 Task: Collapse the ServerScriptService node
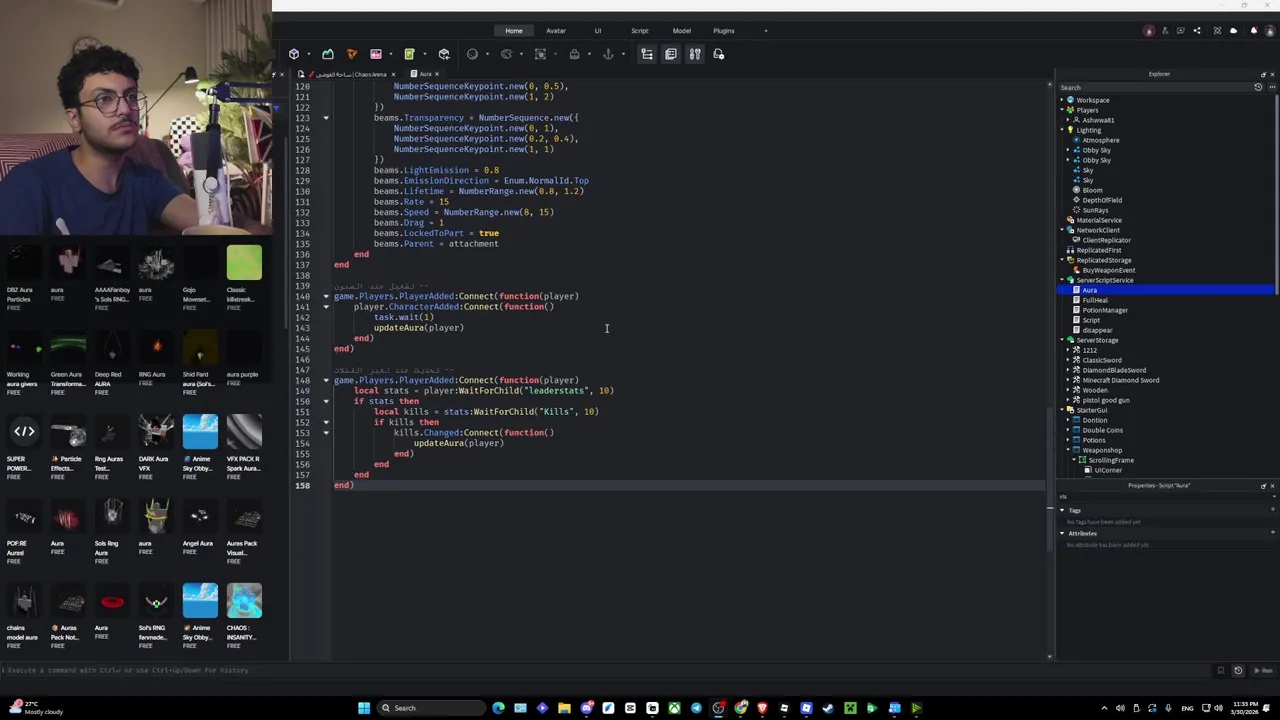tap(1062, 280)
